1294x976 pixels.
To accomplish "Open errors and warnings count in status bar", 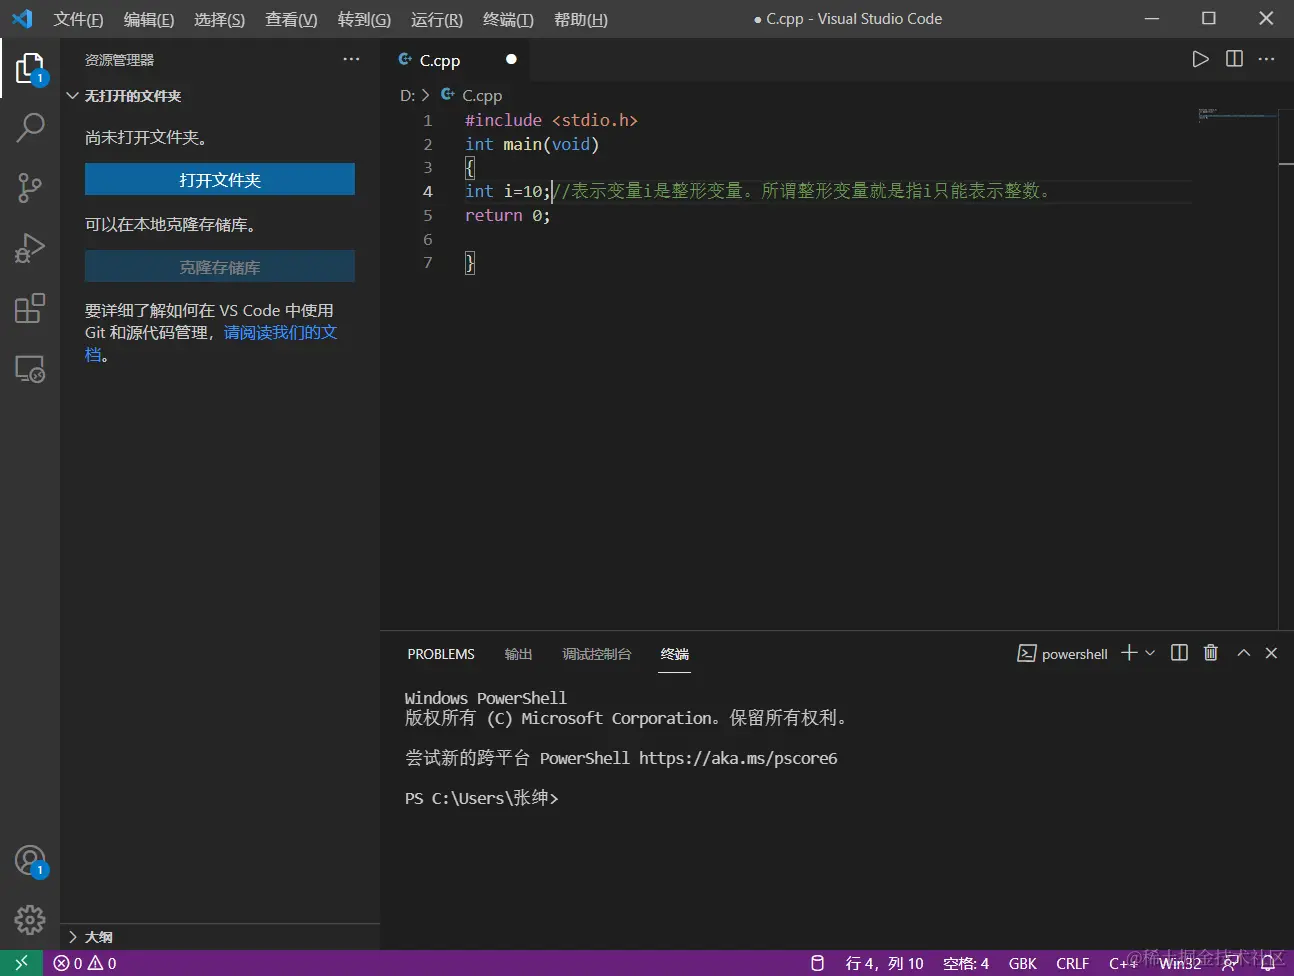I will pos(85,963).
